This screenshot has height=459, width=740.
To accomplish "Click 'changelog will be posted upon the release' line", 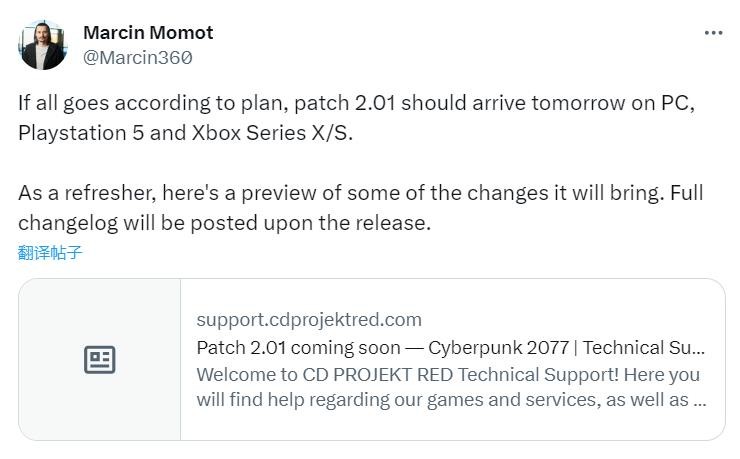I will [x=224, y=223].
